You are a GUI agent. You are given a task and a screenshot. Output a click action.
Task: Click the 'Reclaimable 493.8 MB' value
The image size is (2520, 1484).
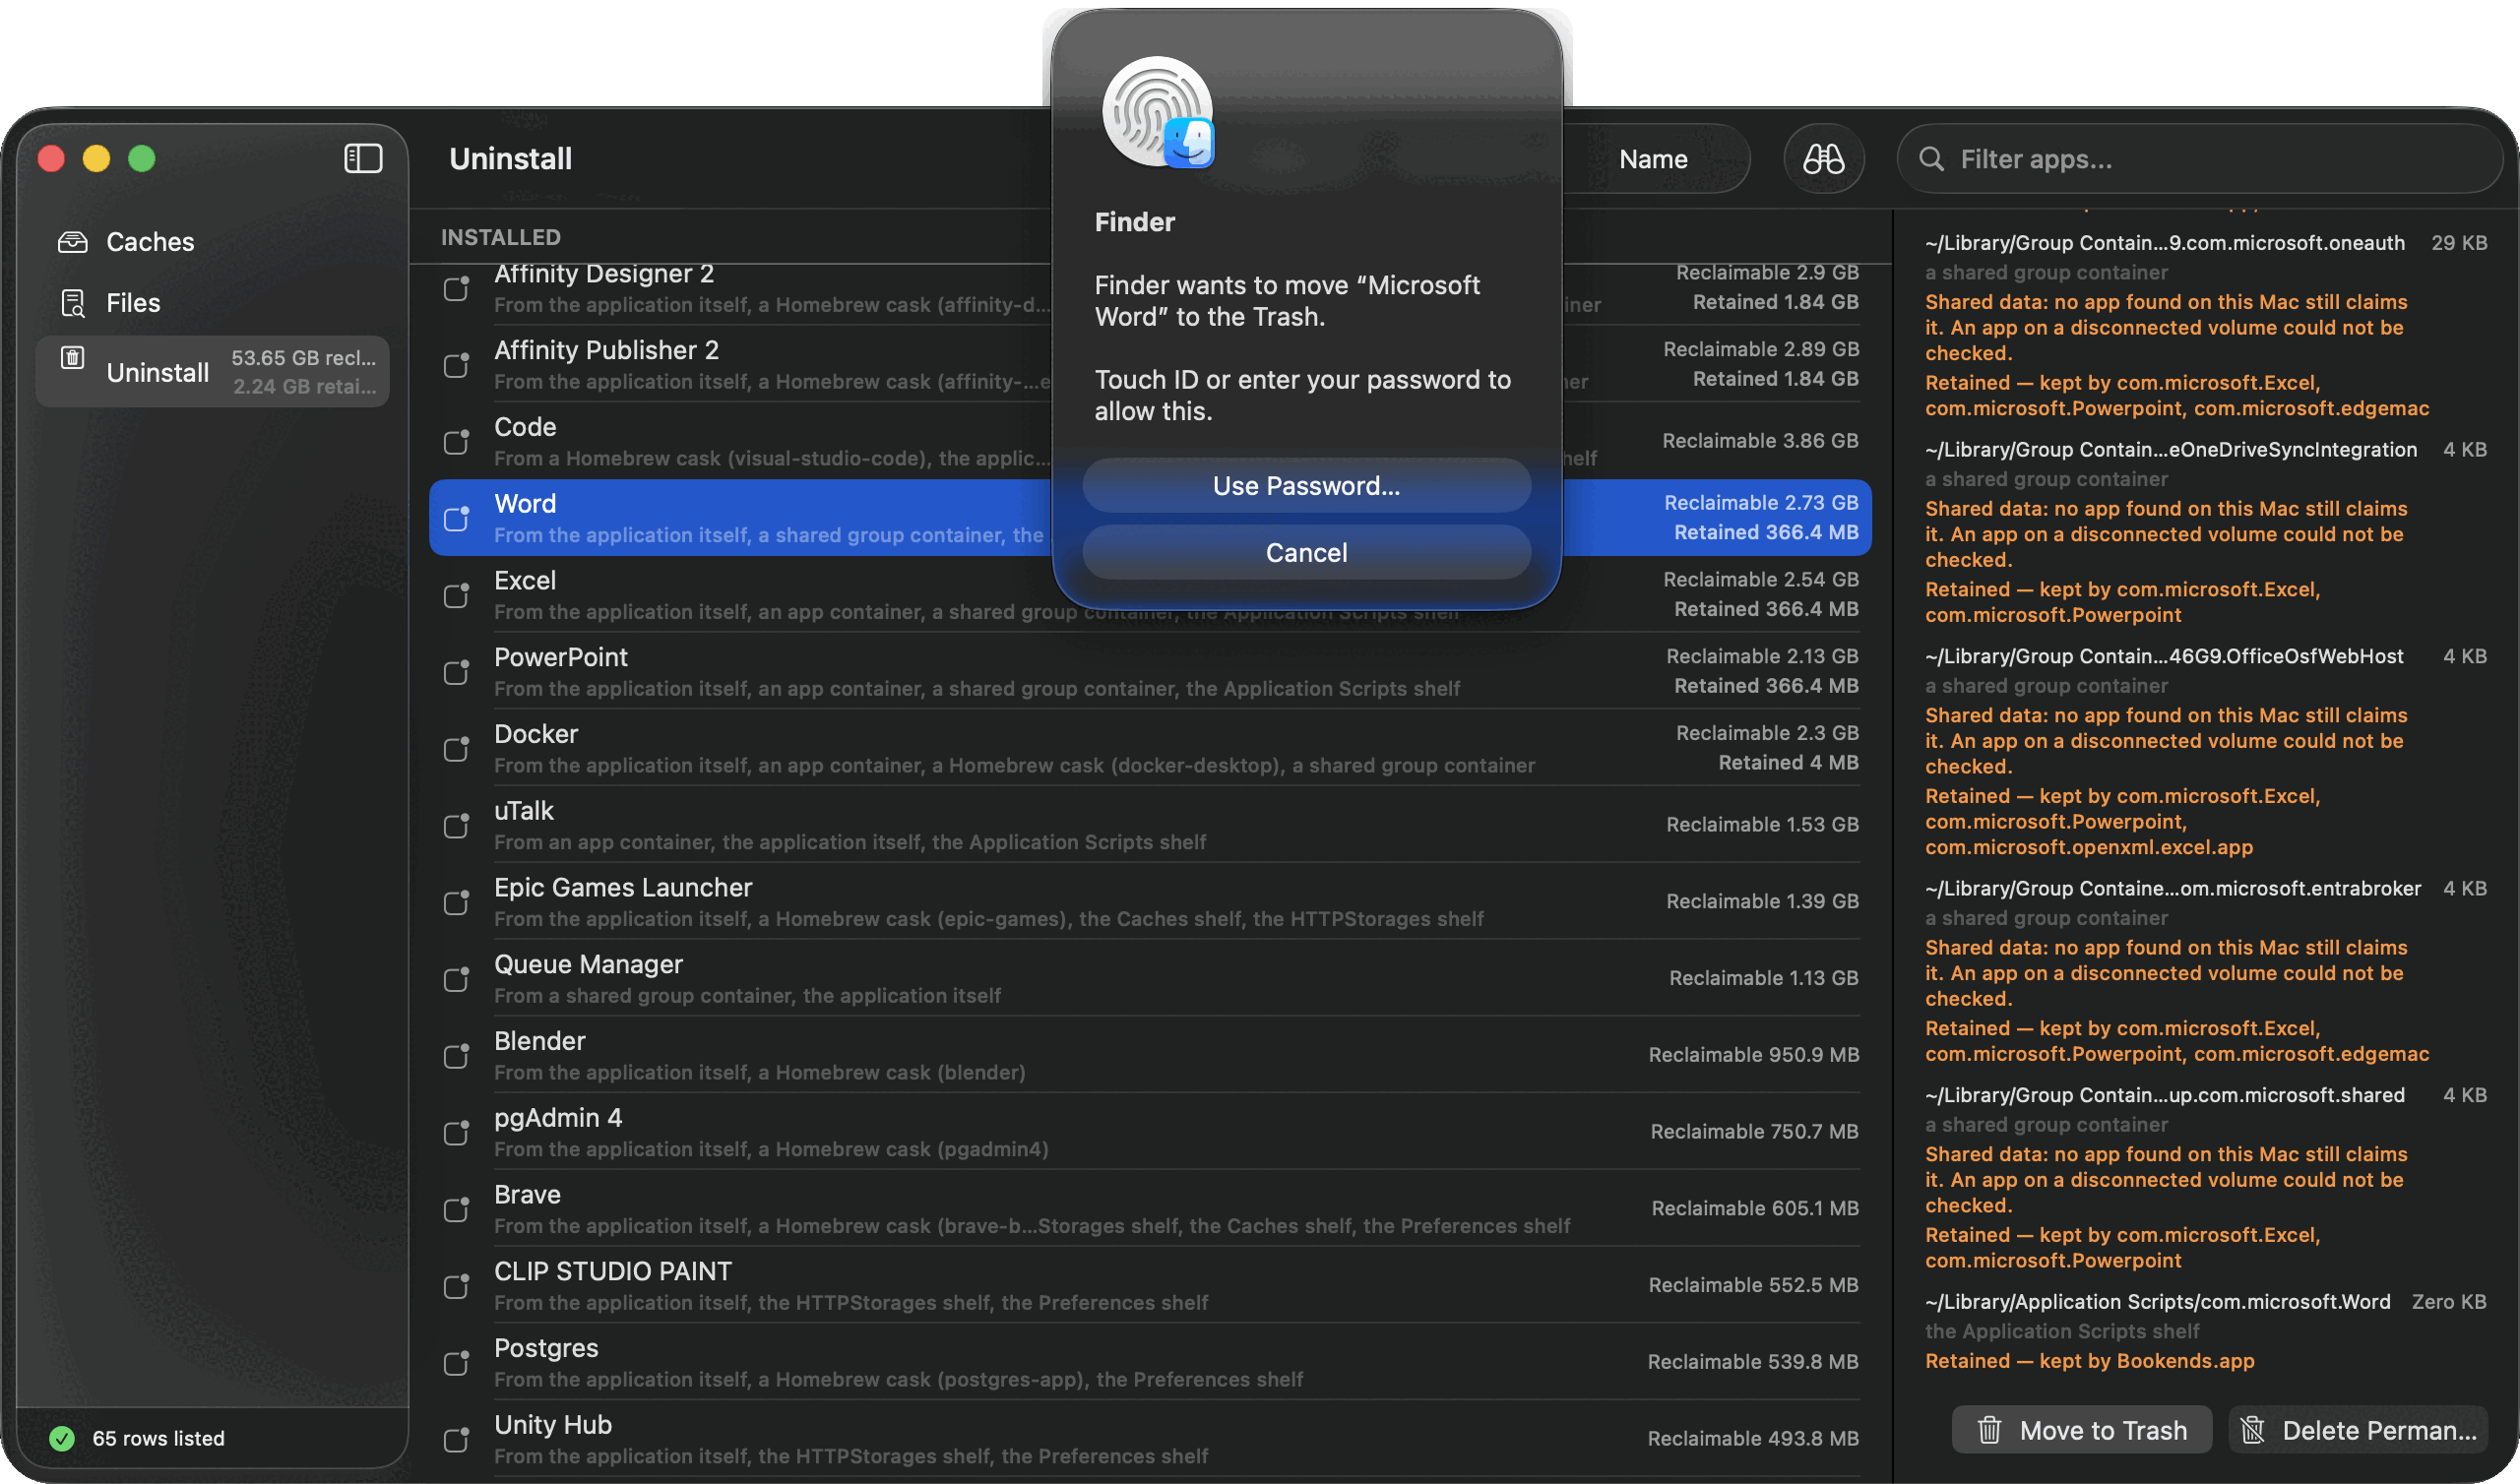(x=1754, y=1439)
